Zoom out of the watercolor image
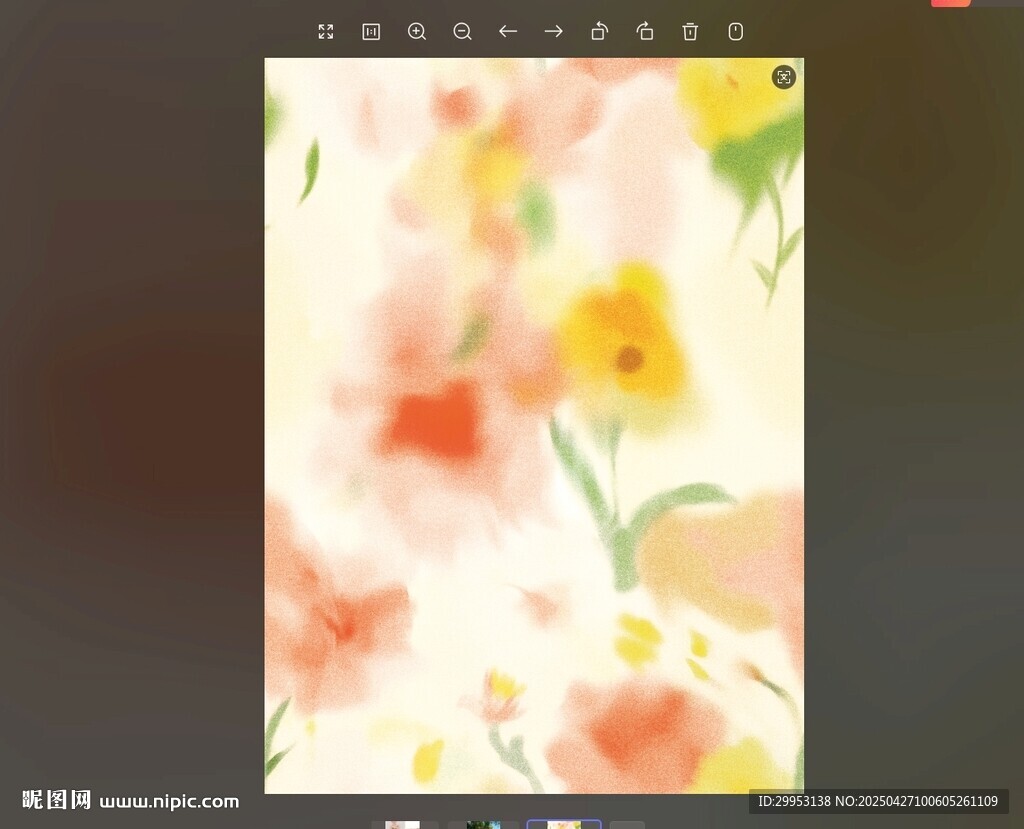Screen dimensions: 1024x829 point(462,31)
